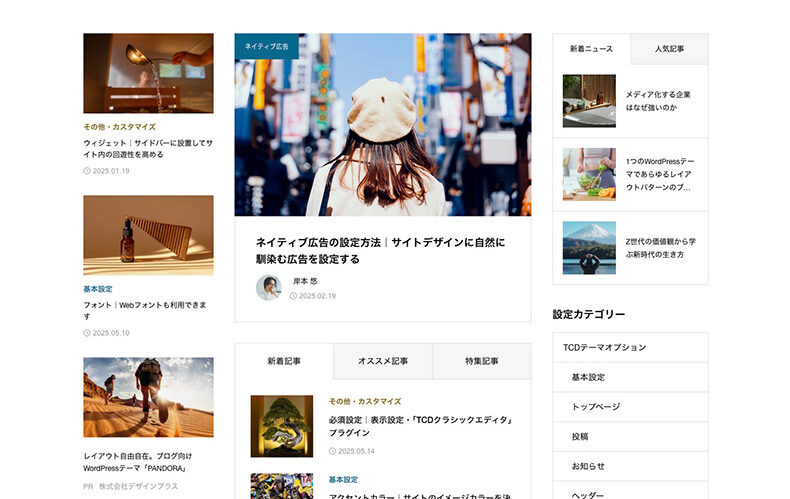Open the sauna ladle thumbnail

149,73
